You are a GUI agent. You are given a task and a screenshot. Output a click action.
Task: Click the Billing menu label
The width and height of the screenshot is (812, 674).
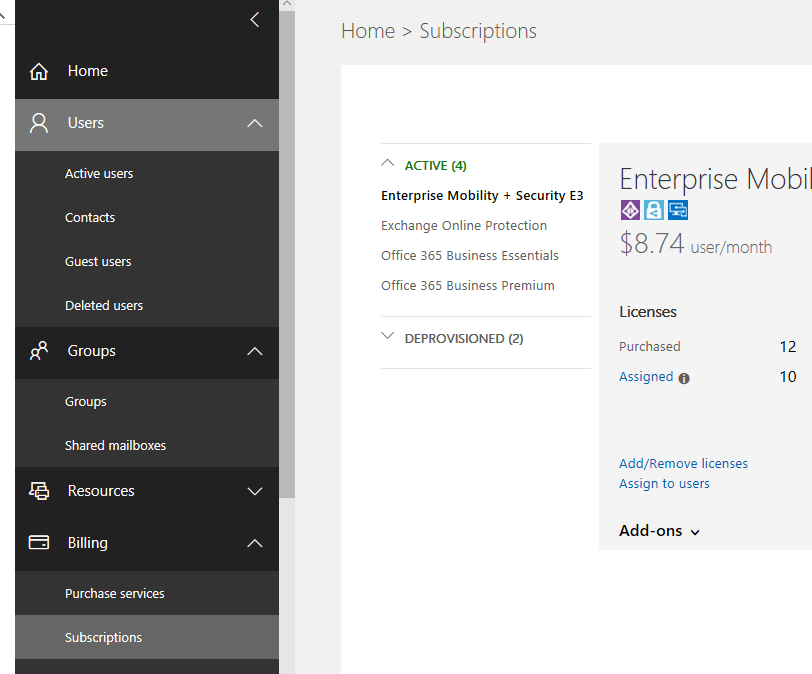[88, 543]
